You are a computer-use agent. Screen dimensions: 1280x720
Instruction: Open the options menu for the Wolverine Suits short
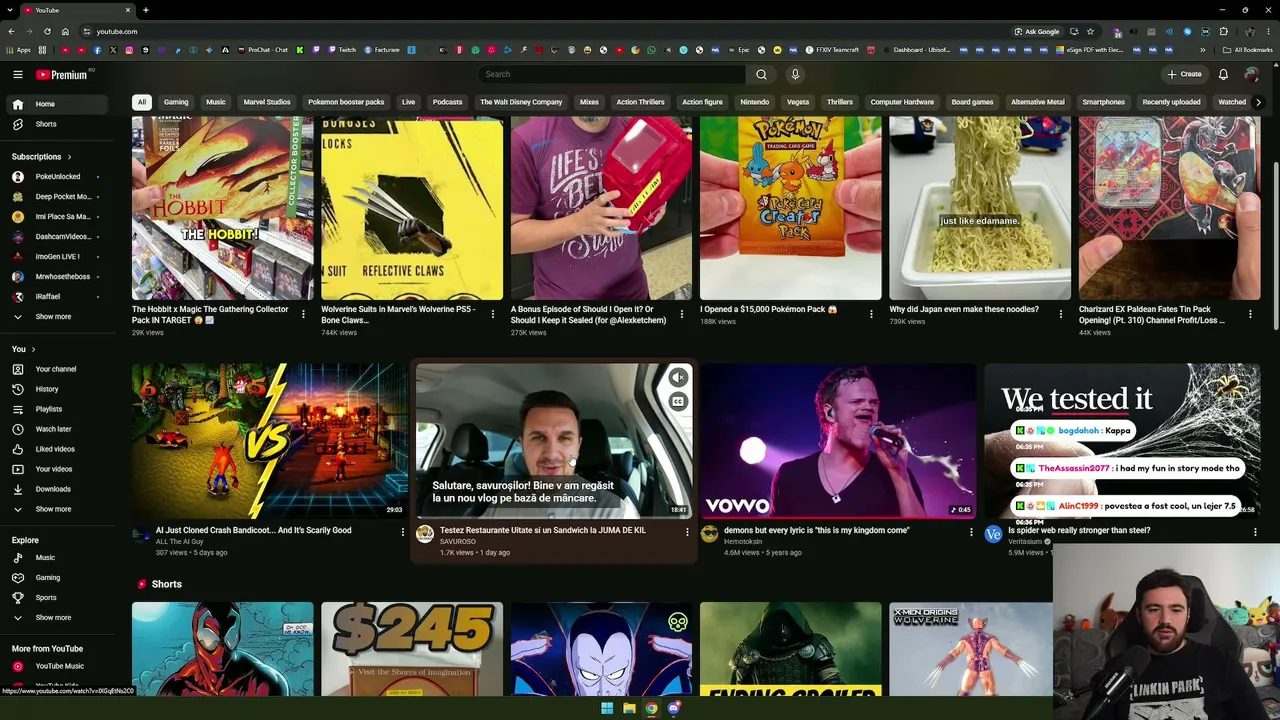point(492,314)
